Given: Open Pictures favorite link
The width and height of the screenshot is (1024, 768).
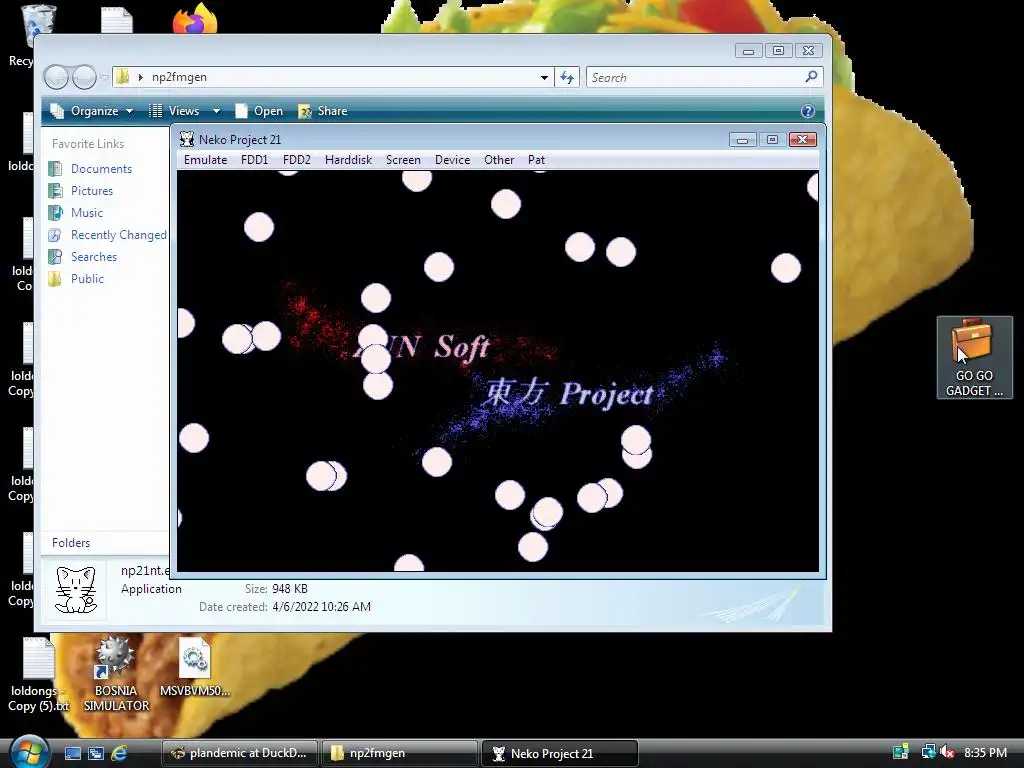Looking at the screenshot, I should point(91,191).
